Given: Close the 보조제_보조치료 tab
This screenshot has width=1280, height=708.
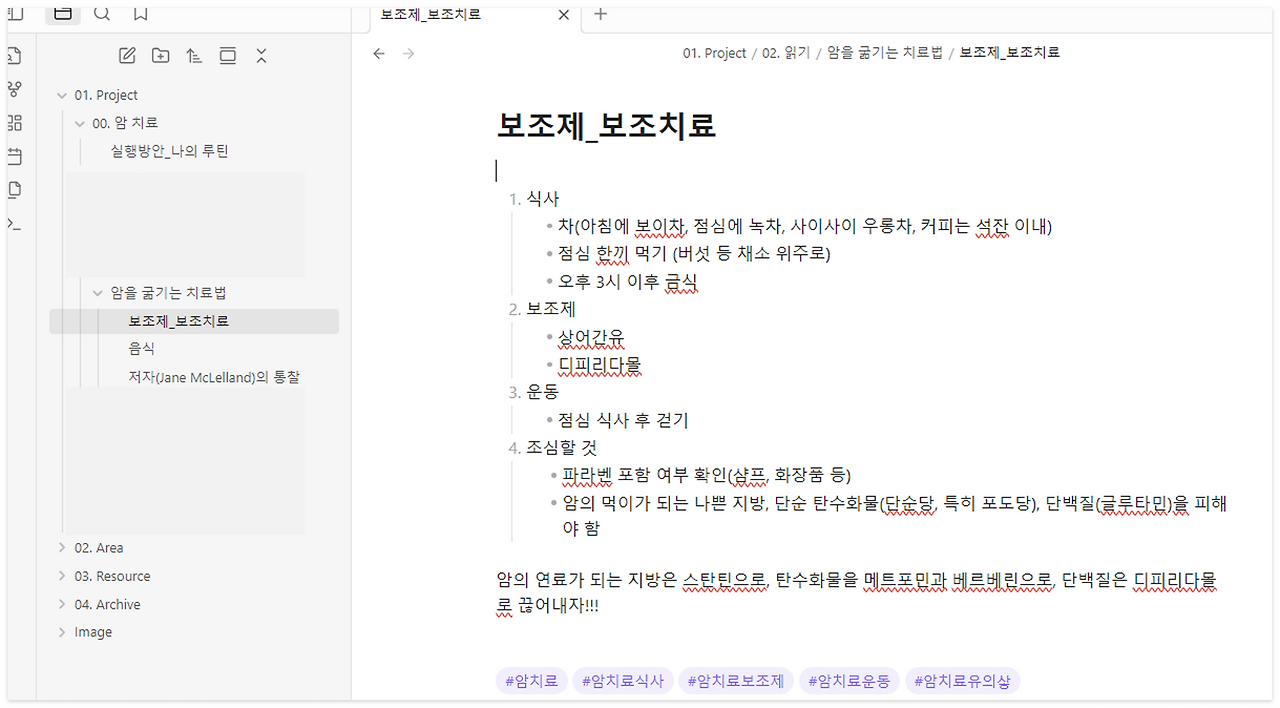Looking at the screenshot, I should point(564,14).
